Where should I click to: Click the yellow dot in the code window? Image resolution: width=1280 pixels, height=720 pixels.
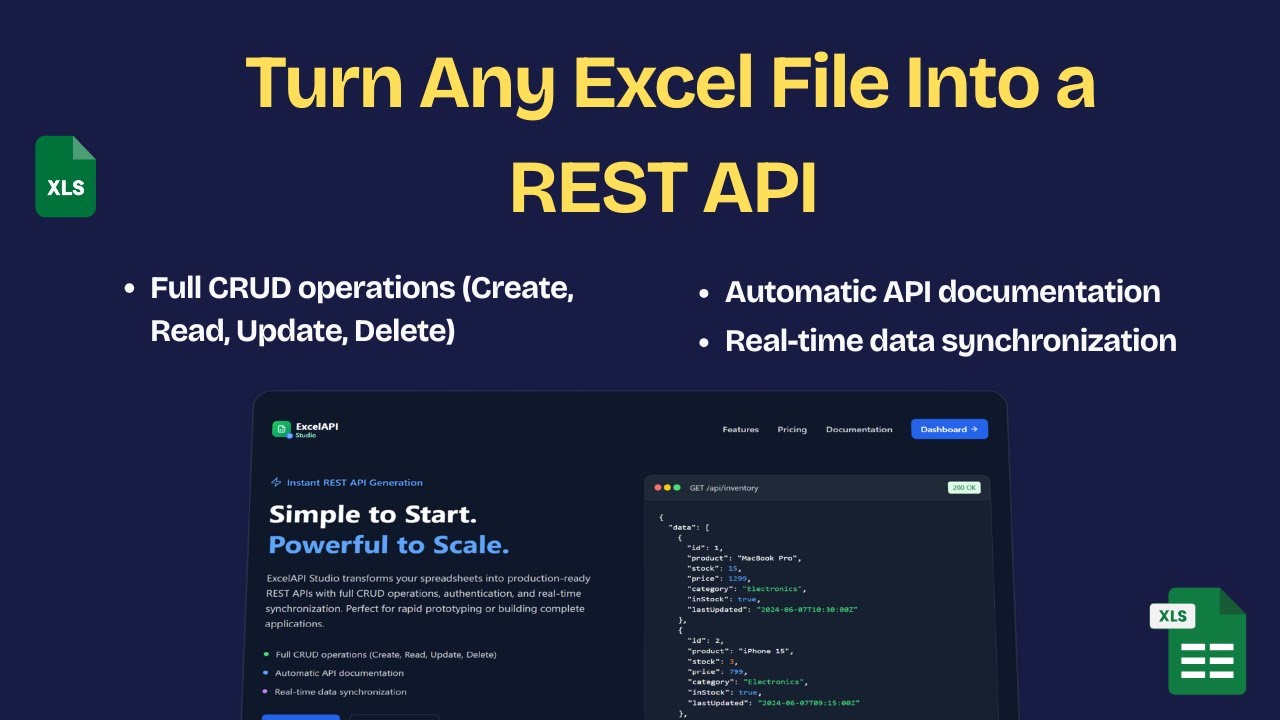667,488
